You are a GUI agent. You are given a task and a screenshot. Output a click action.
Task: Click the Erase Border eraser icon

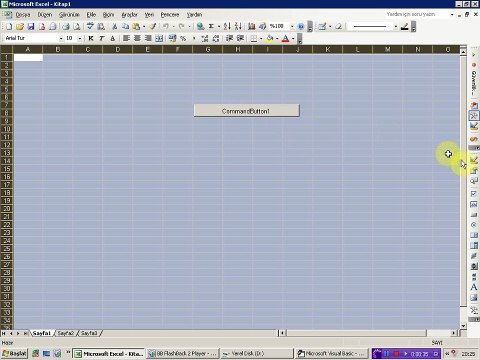click(338, 26)
